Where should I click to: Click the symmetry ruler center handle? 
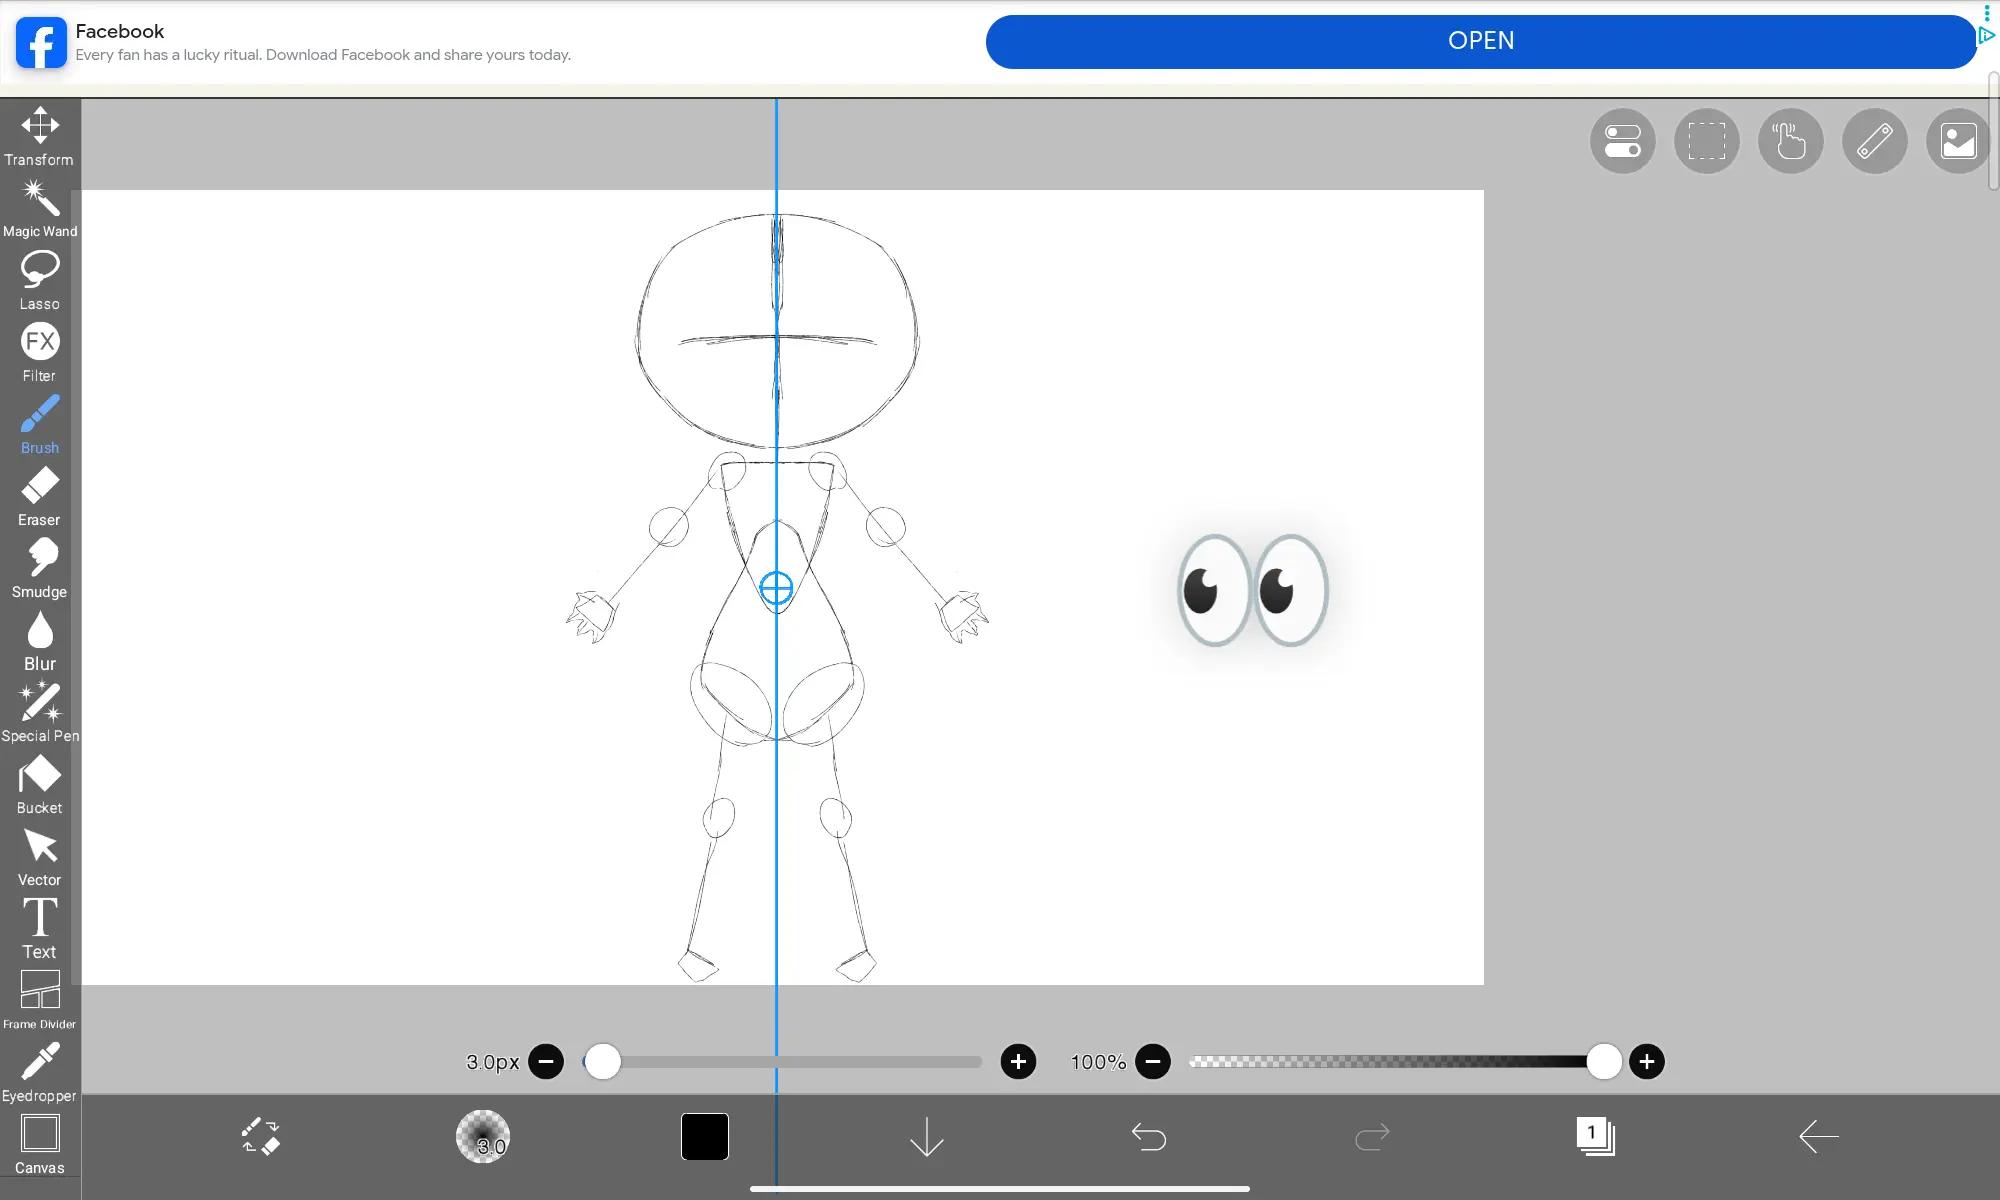coord(776,588)
